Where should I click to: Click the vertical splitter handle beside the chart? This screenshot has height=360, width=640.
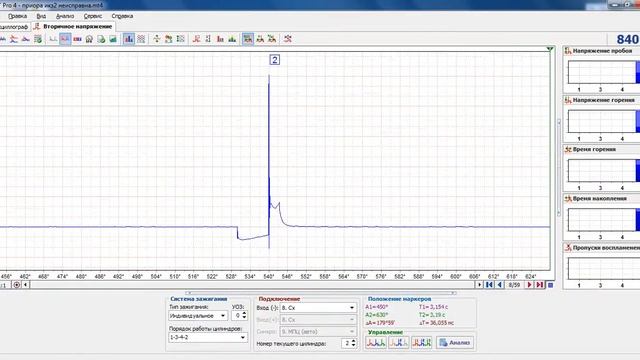pyautogui.click(x=559, y=167)
